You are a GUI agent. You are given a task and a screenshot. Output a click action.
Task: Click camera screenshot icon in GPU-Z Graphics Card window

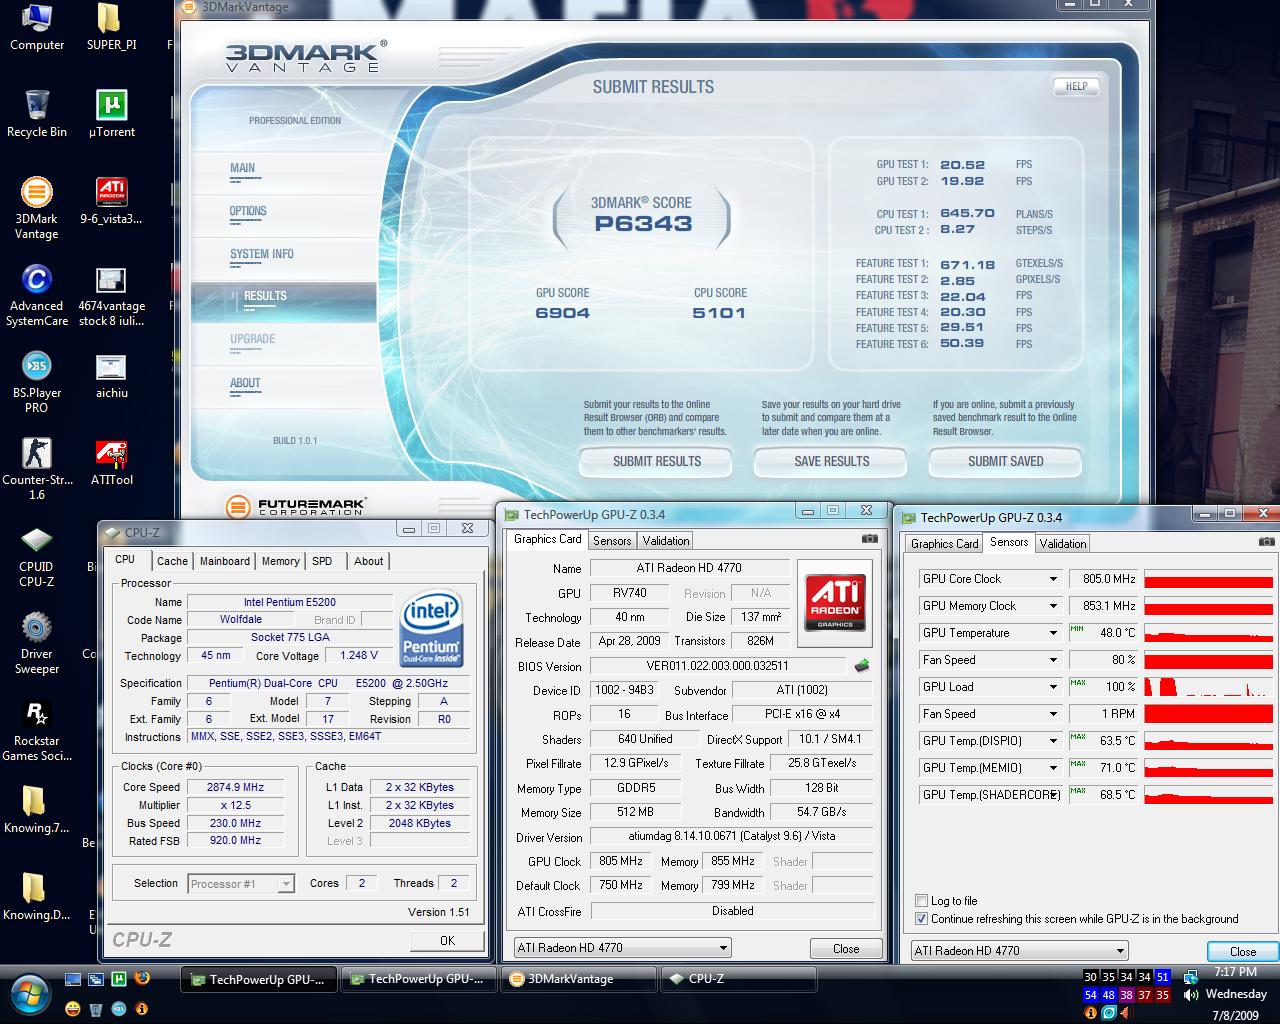pos(869,539)
